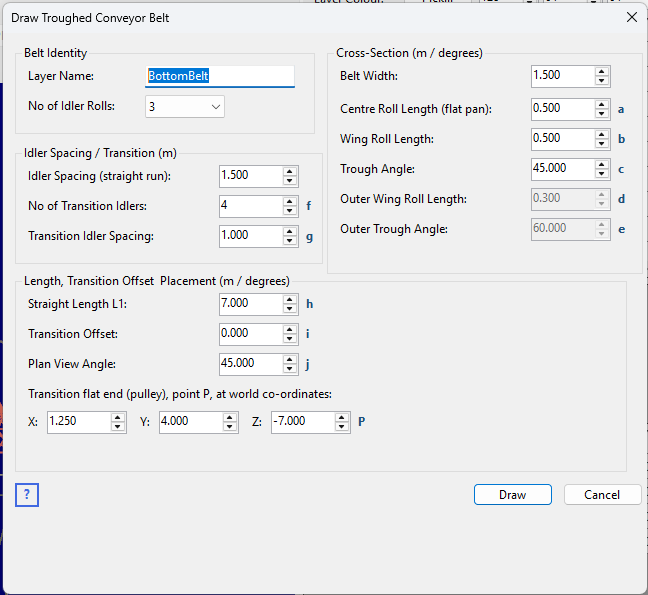The width and height of the screenshot is (648, 595).
Task: Decrease No of Transition Idlers
Action: tap(290, 211)
